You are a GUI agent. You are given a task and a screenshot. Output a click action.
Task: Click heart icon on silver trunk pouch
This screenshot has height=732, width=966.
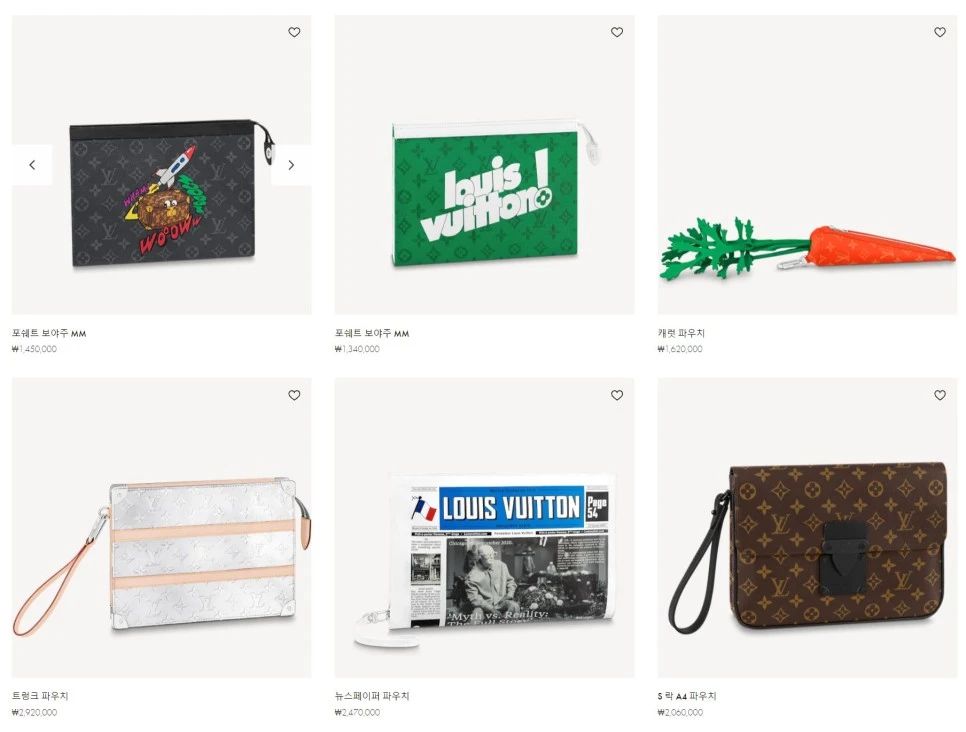[x=294, y=395]
